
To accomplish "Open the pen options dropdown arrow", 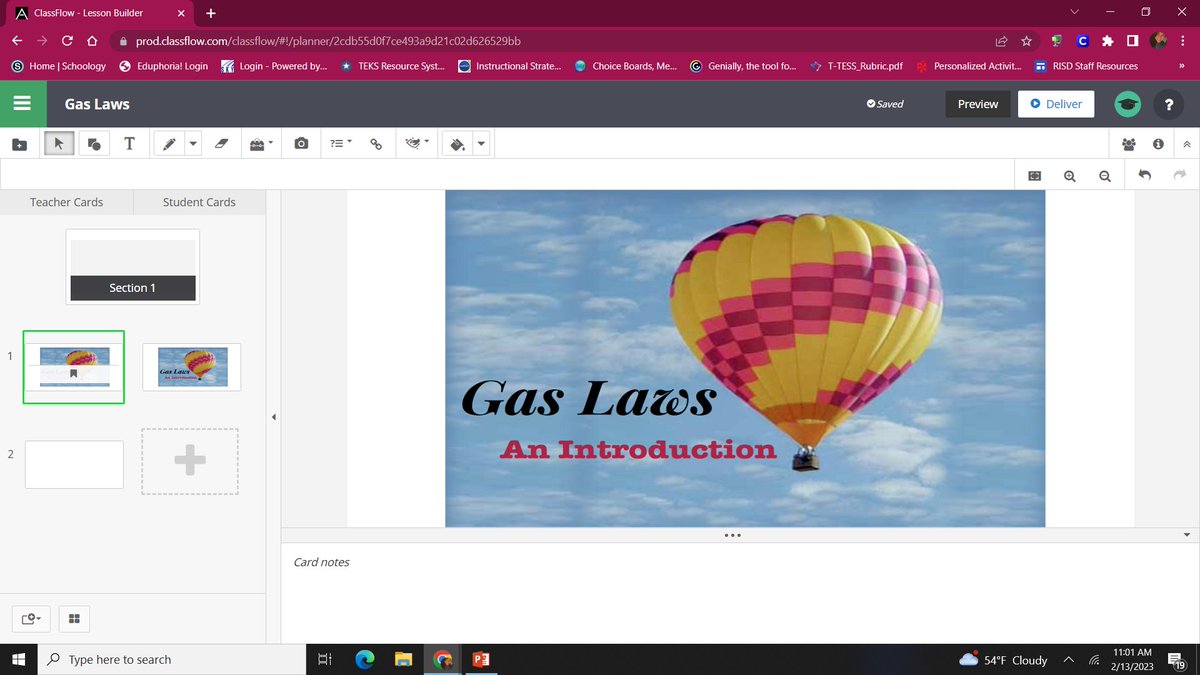I will pyautogui.click(x=193, y=143).
